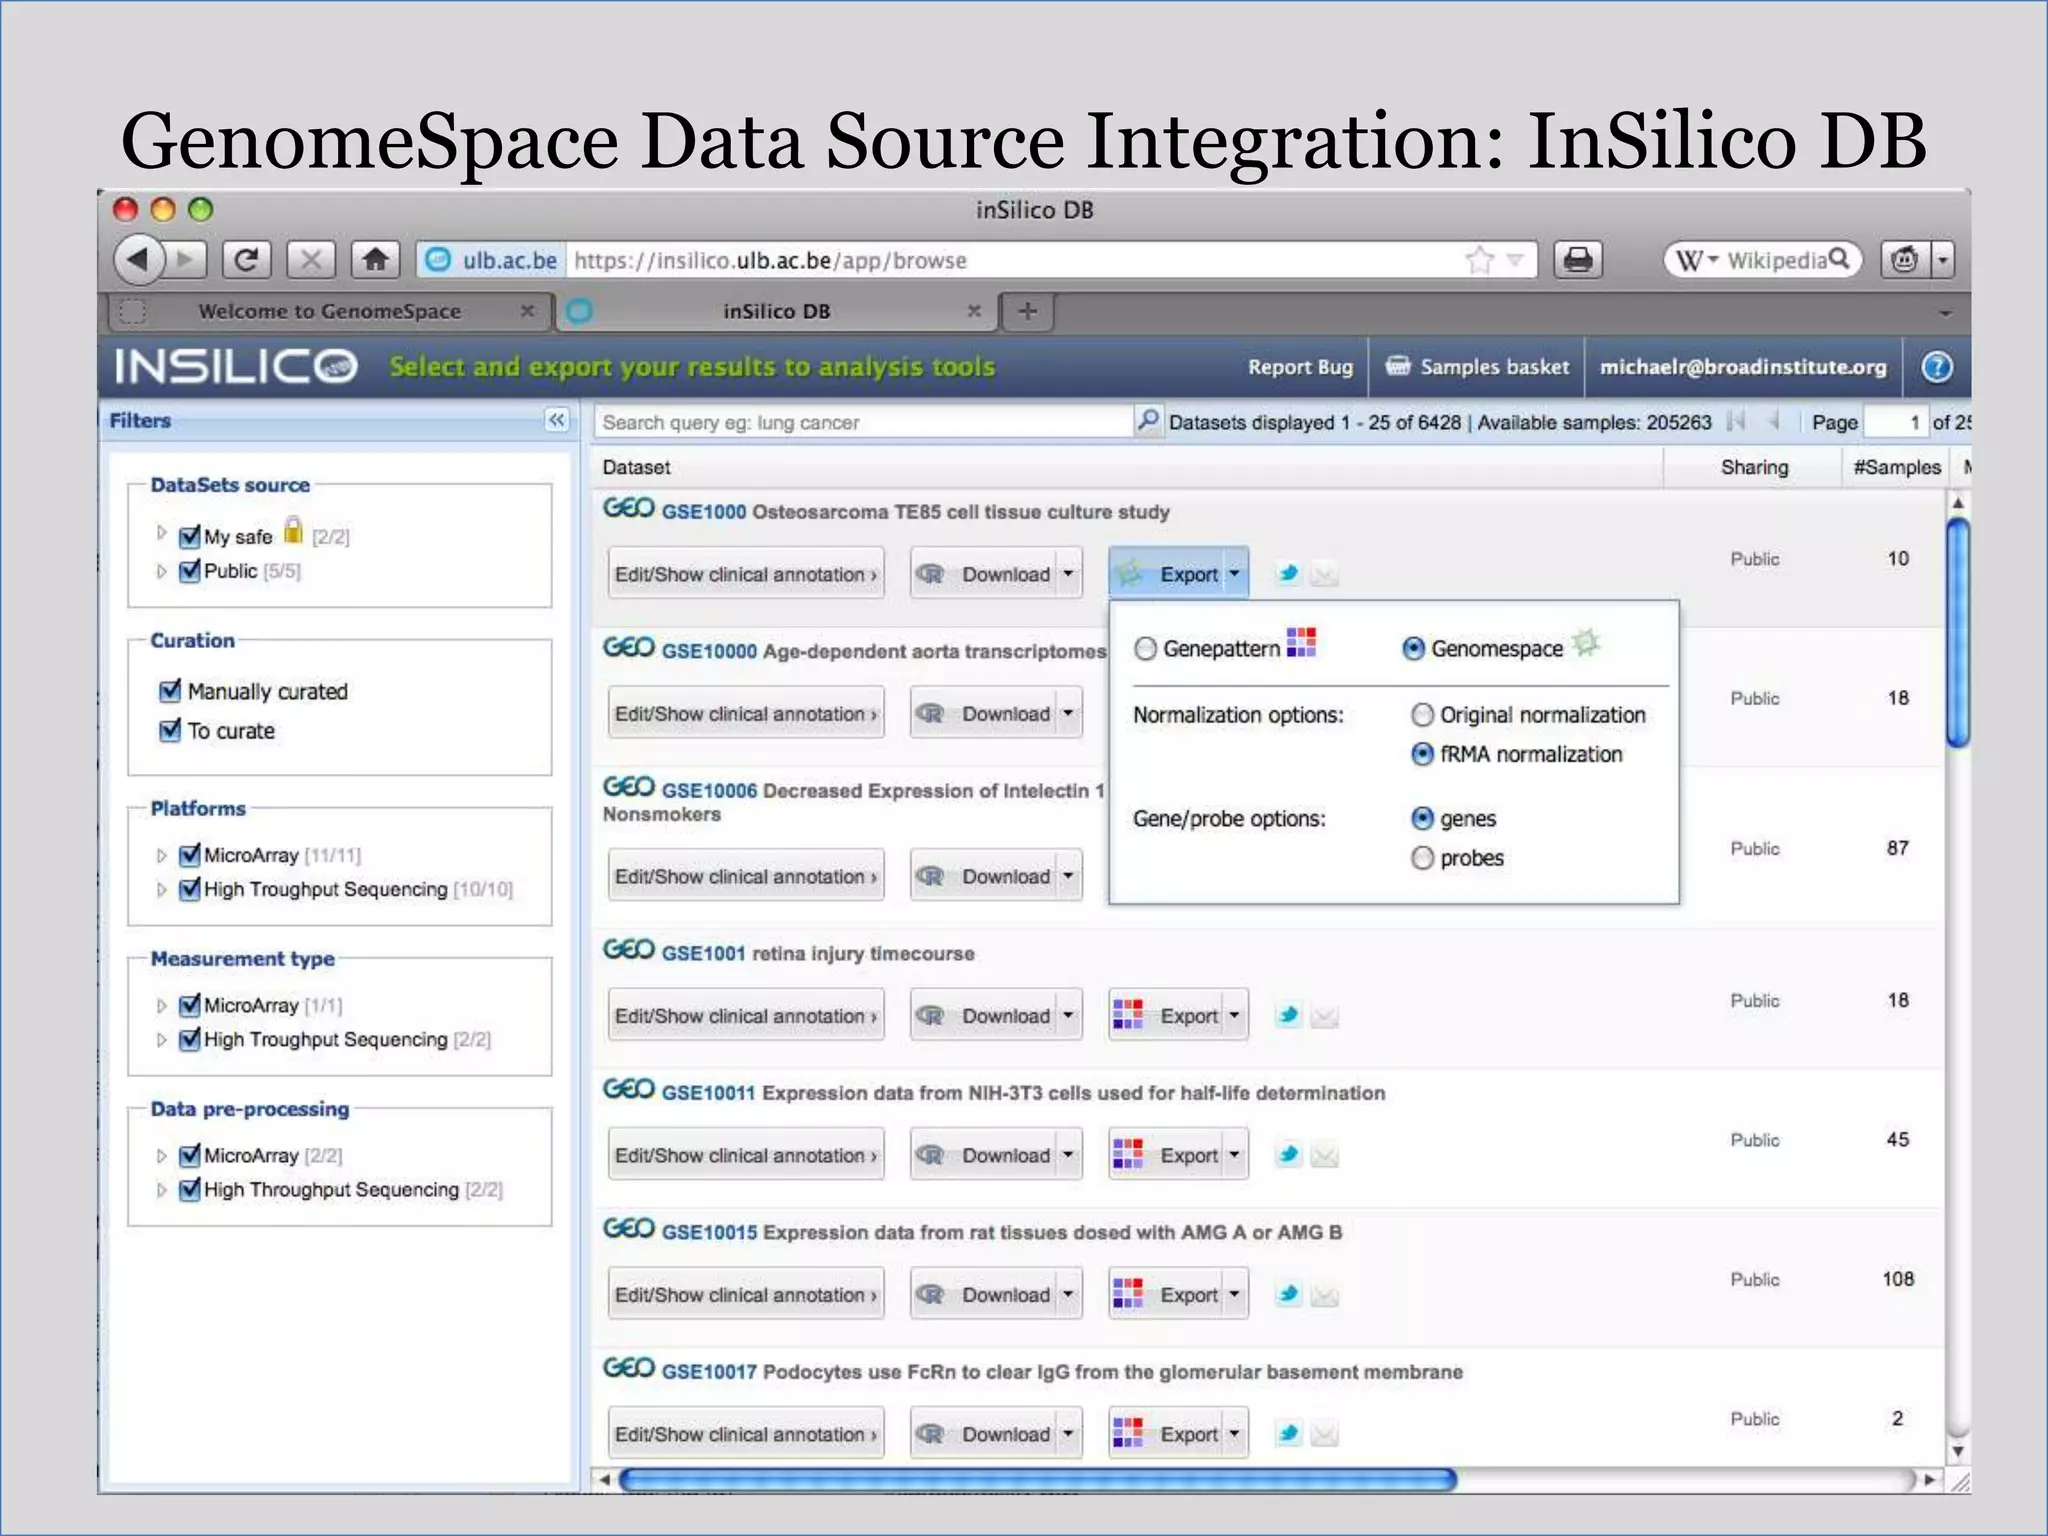Open Edit/Show clinical annotation for GSE1000
Viewport: 2048px width, 1536px height.
click(x=746, y=574)
